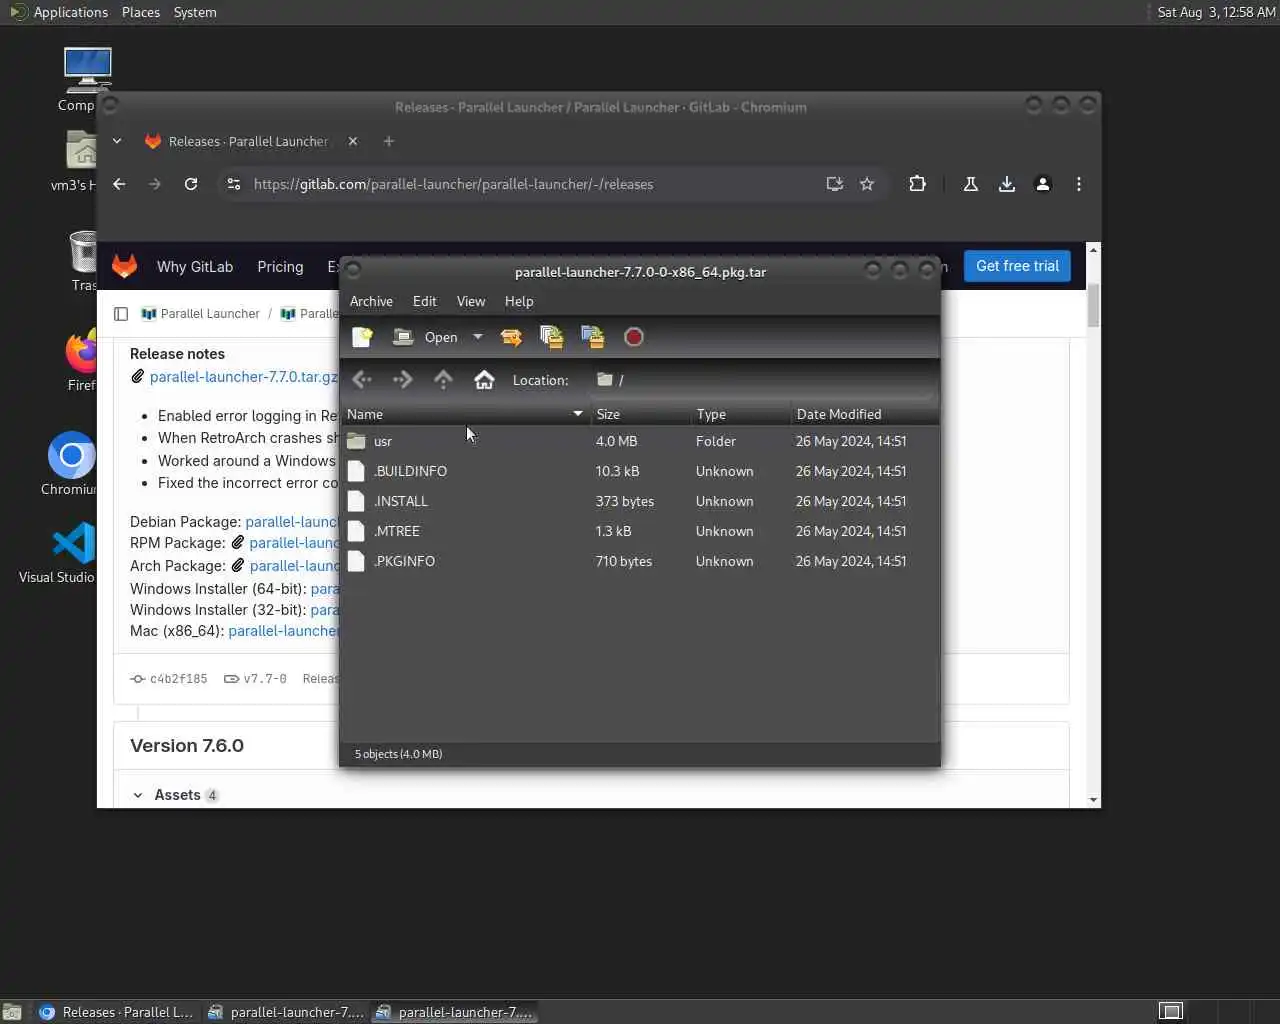This screenshot has width=1280, height=1024.
Task: Open the Archive menu
Action: coord(371,301)
